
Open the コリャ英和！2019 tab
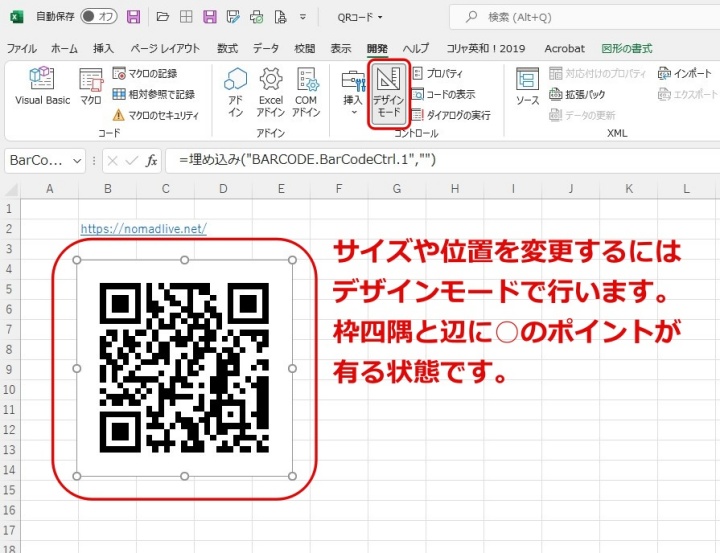(x=486, y=48)
